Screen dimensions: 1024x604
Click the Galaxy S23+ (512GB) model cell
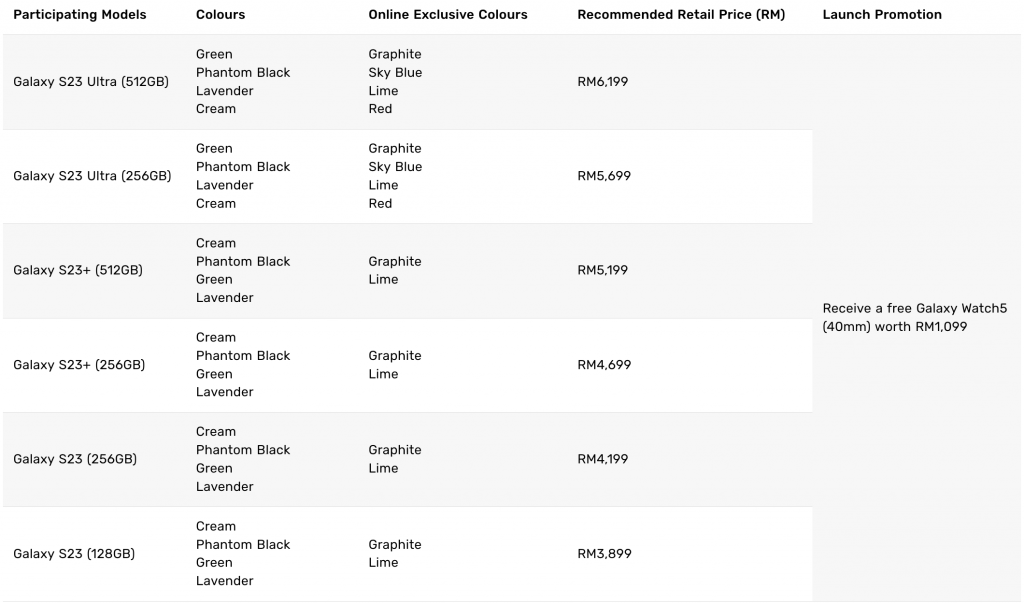coord(78,270)
